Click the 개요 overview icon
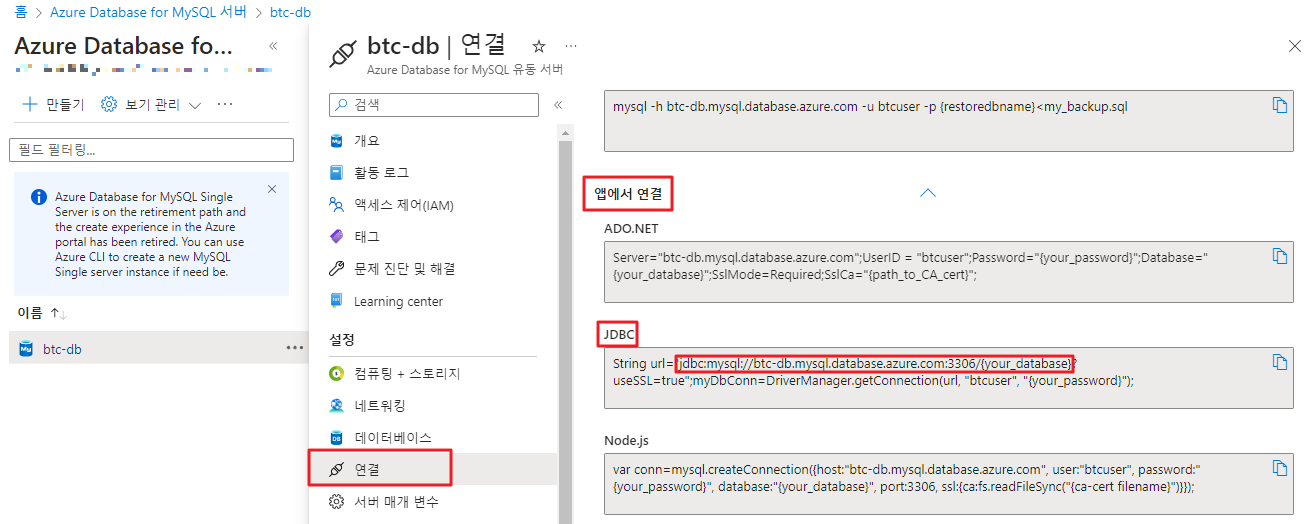Image resolution: width=1309 pixels, height=524 pixels. (x=336, y=141)
